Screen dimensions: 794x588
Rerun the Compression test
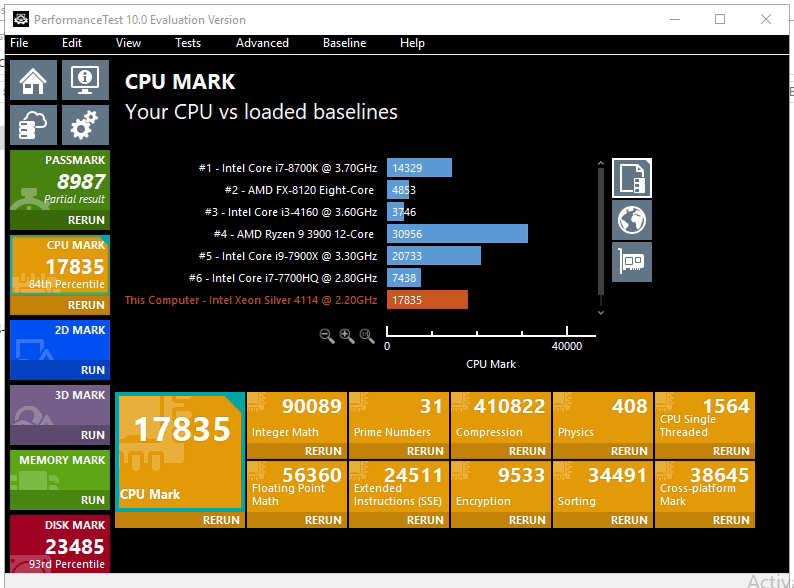coord(527,451)
